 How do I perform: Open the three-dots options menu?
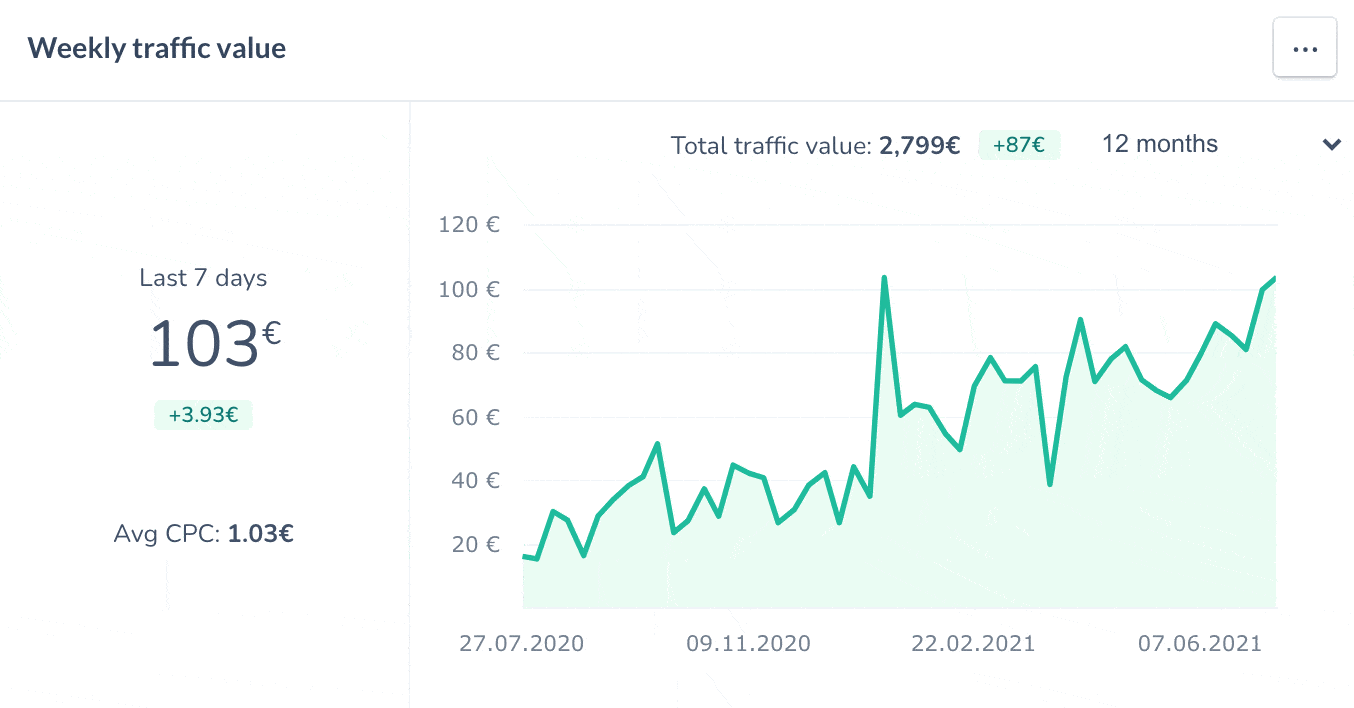click(1304, 47)
